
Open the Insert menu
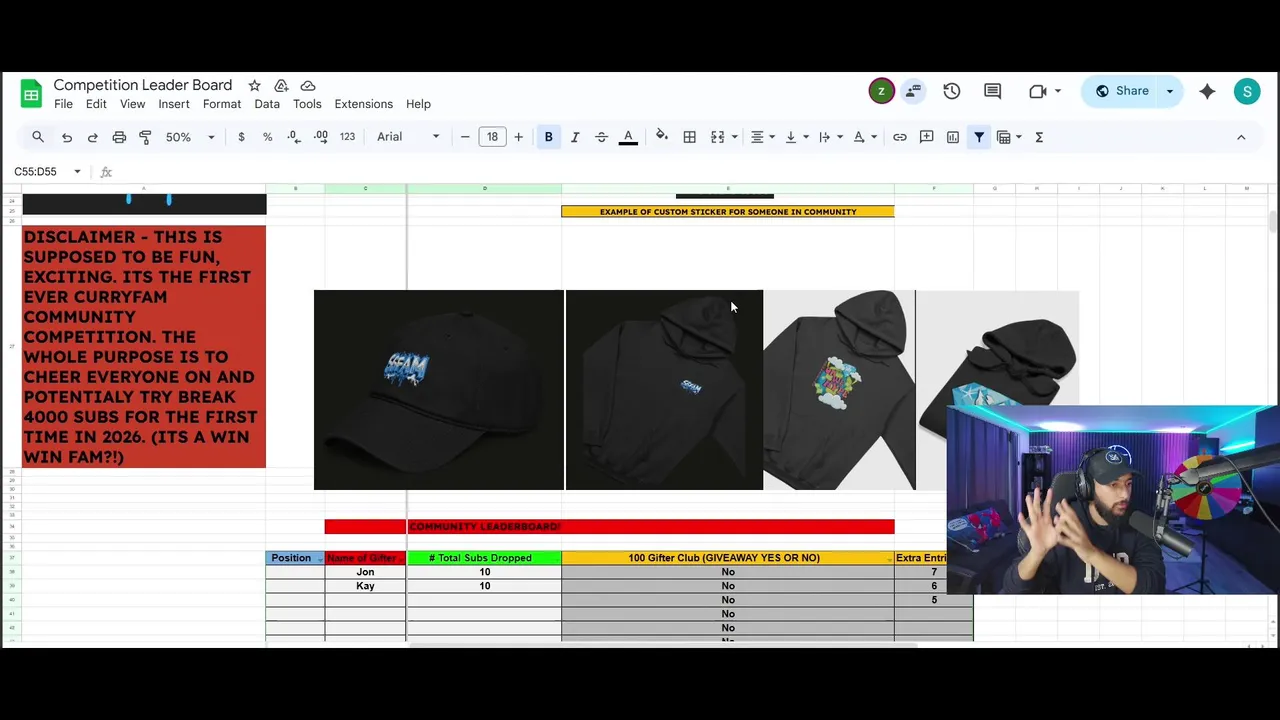pyautogui.click(x=173, y=104)
